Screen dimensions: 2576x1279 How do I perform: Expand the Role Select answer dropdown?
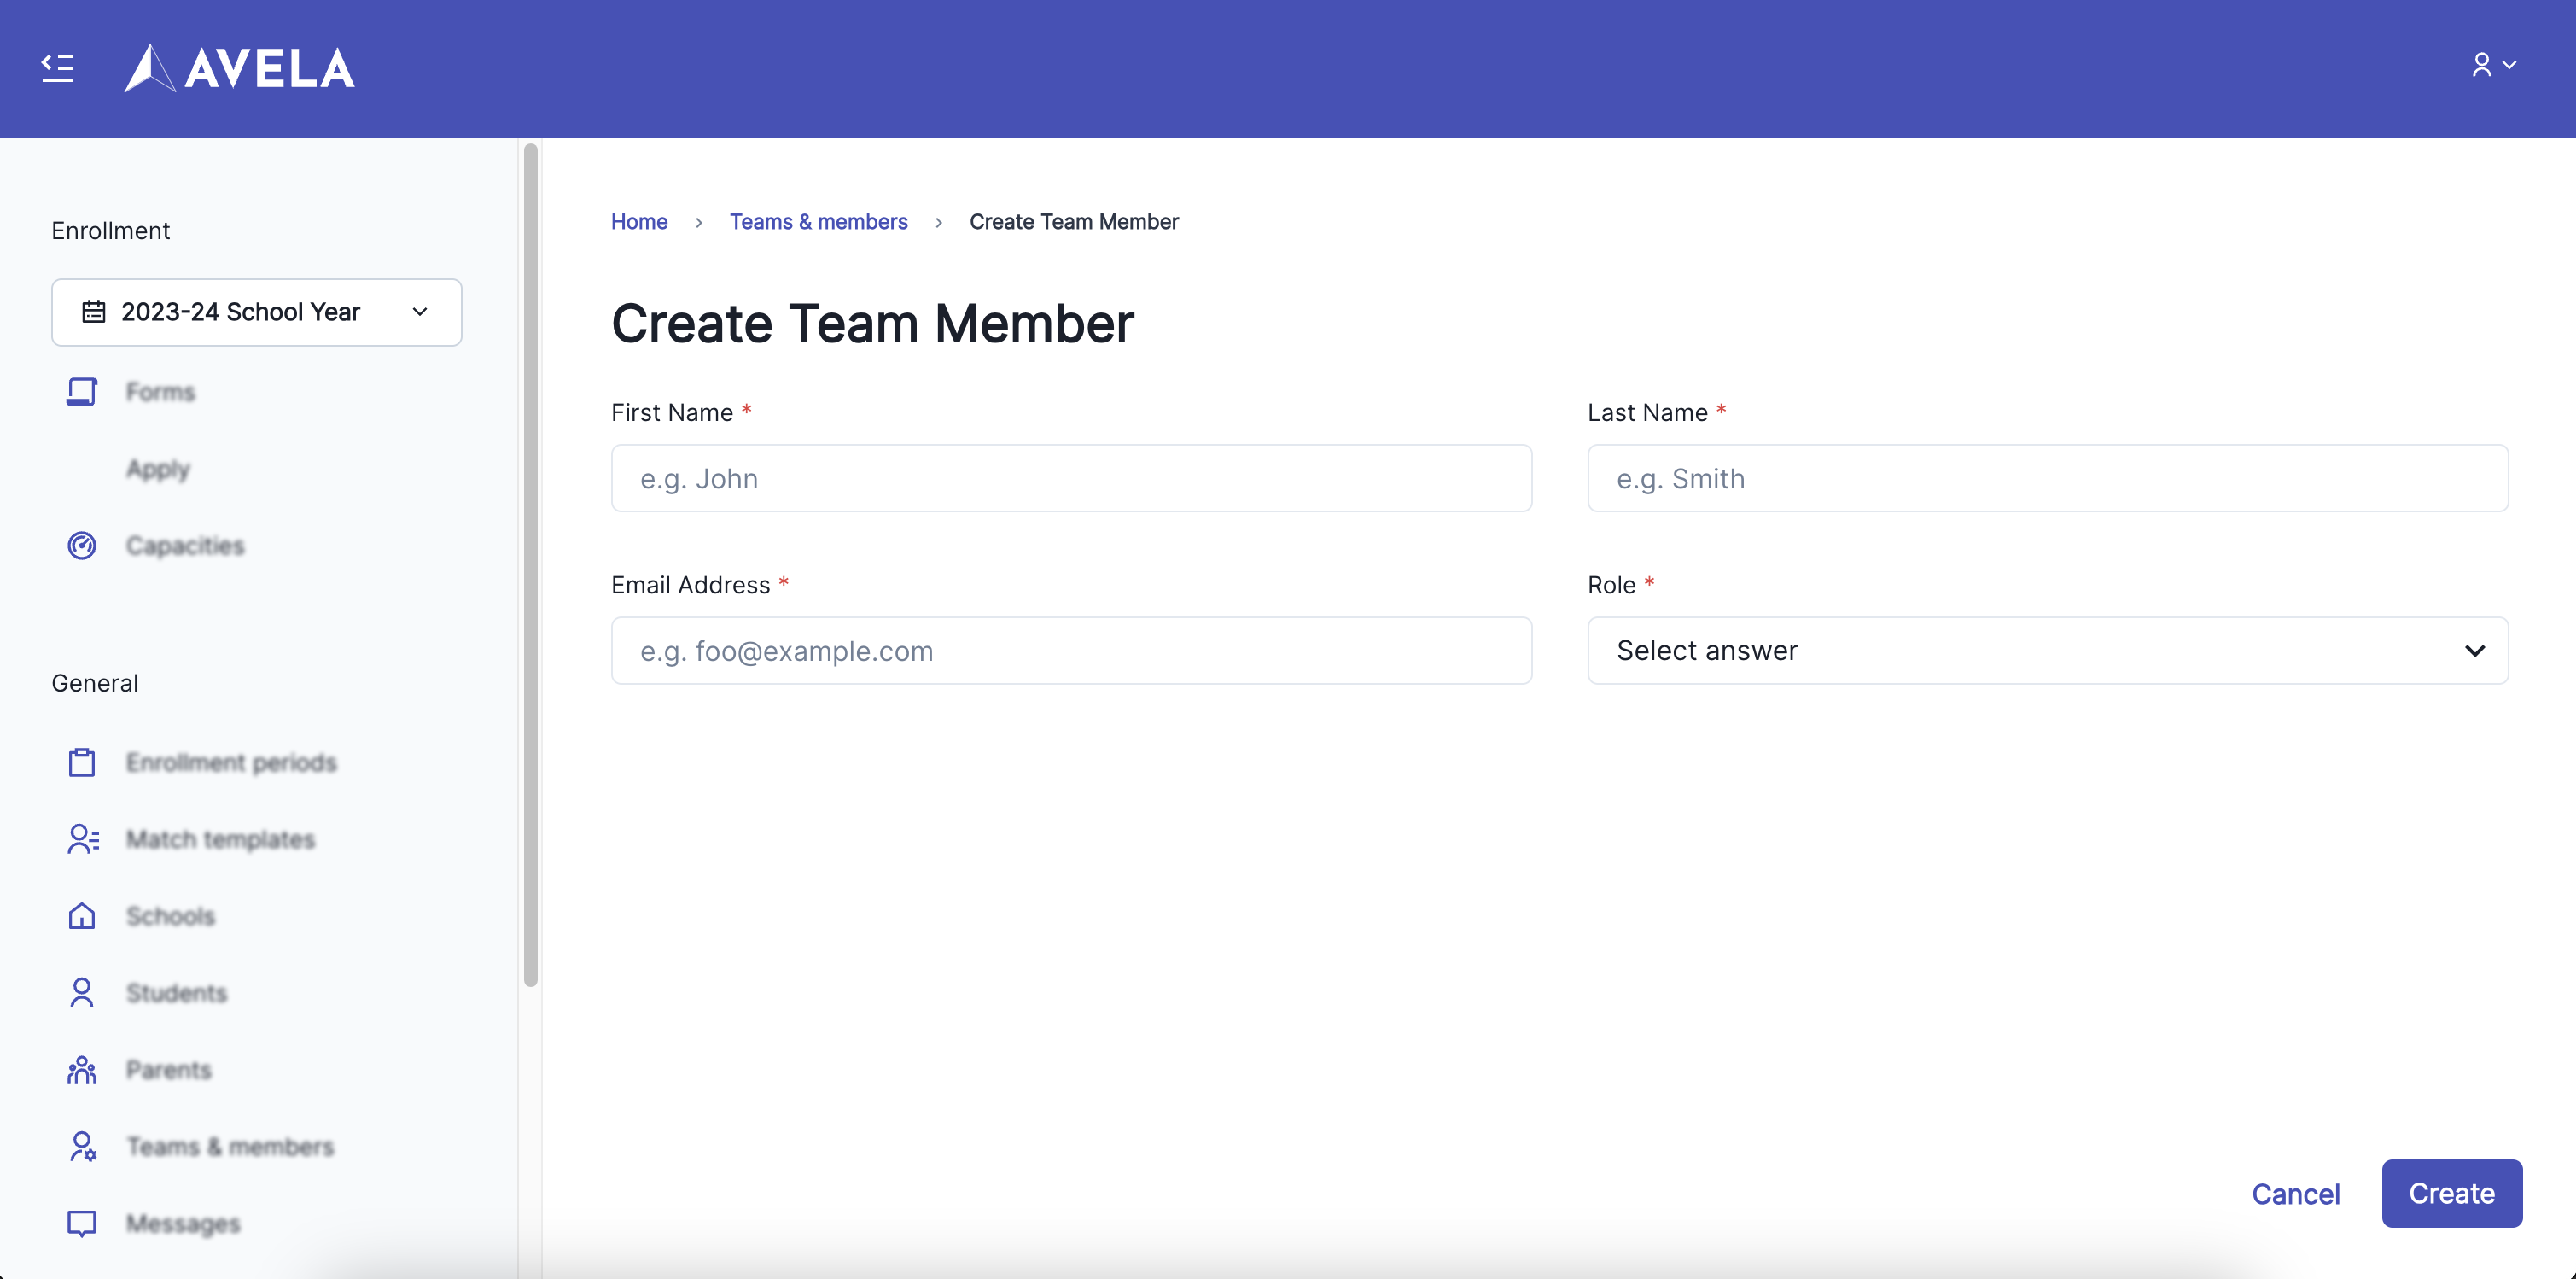tap(2047, 651)
